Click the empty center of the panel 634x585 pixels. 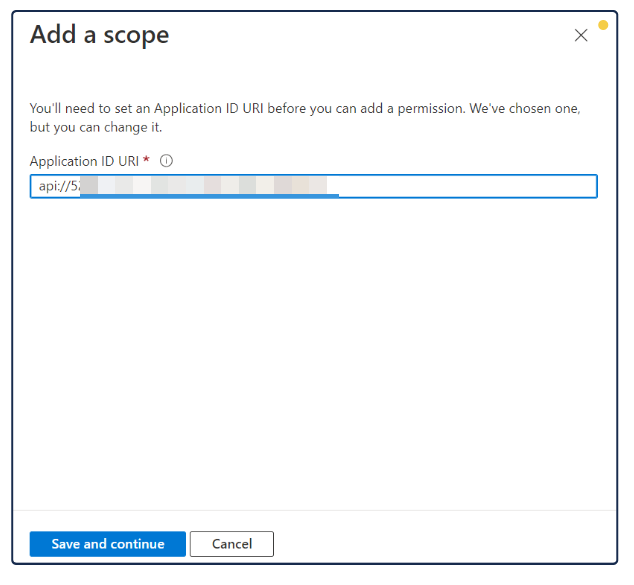314,350
